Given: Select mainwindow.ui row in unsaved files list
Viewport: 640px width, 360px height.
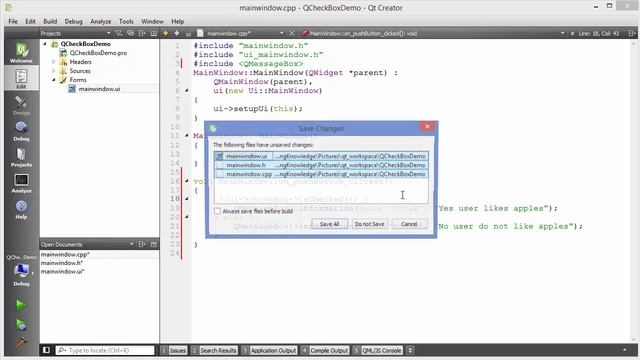Looking at the screenshot, I should pyautogui.click(x=321, y=156).
